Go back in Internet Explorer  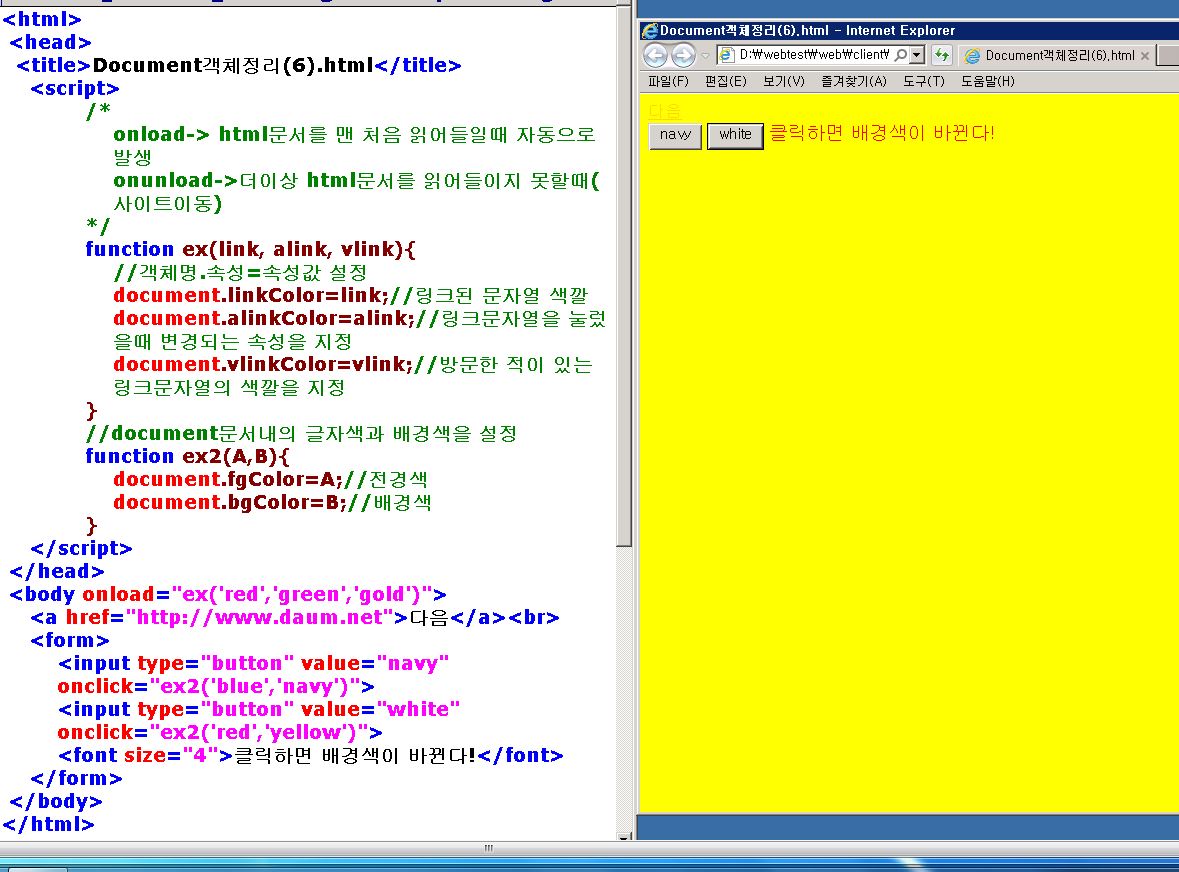coord(655,55)
